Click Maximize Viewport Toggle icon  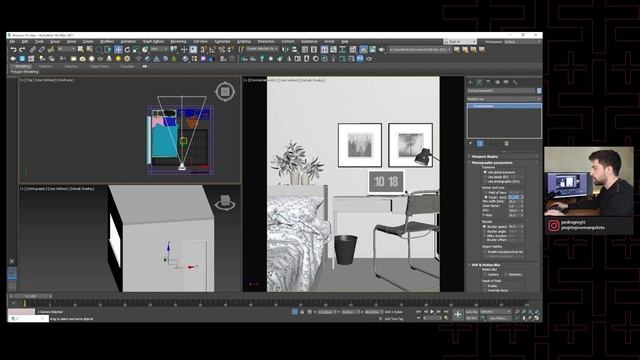click(x=536, y=318)
